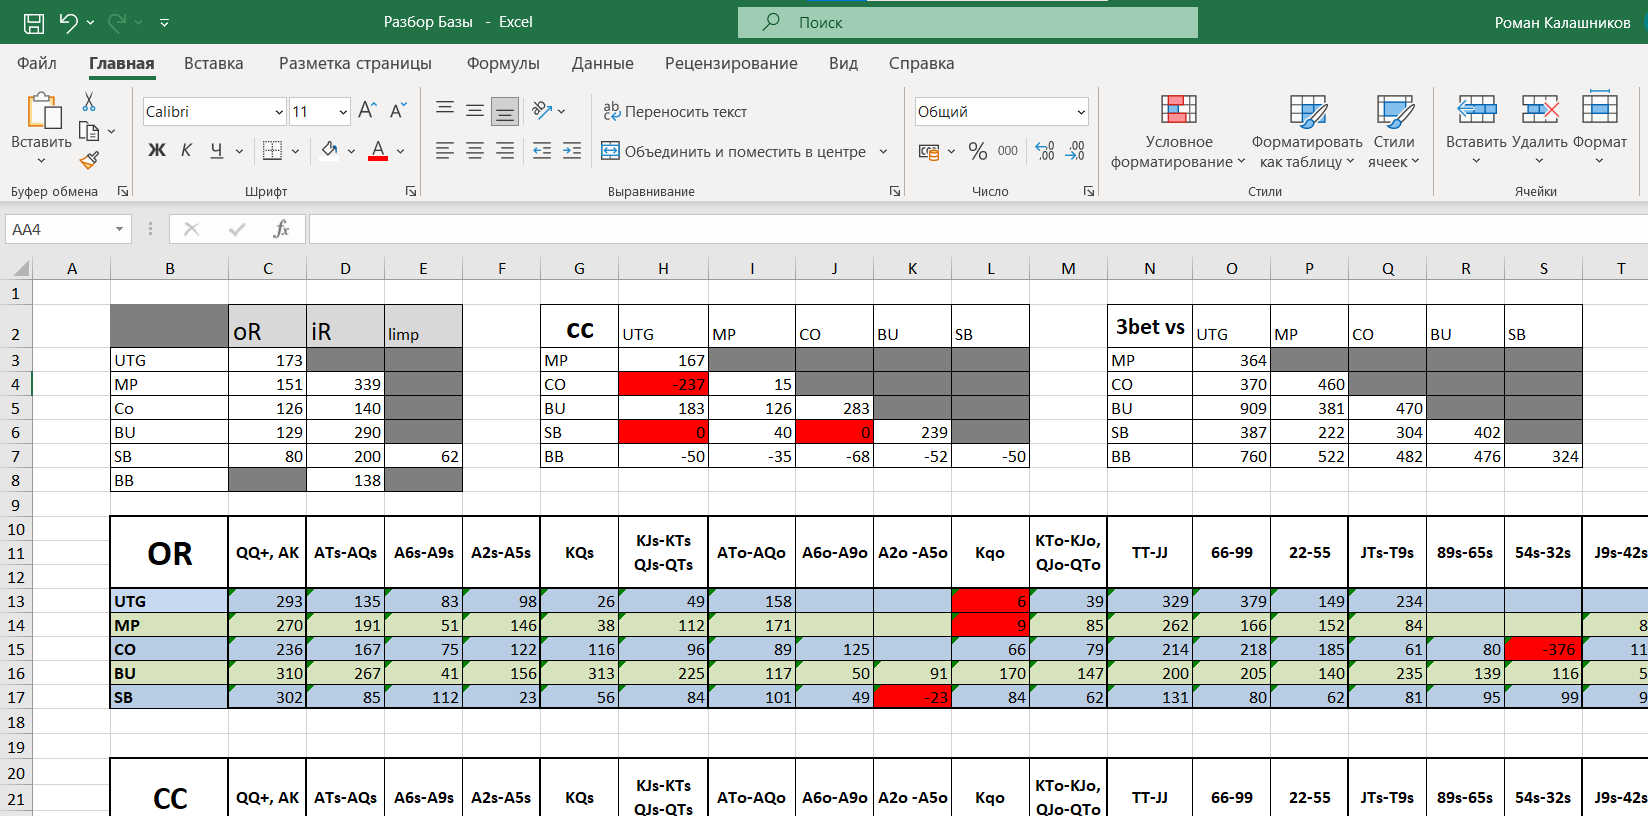Viewport: 1648px width, 816px height.
Task: Open Стили ячеек gallery
Action: point(1394,131)
